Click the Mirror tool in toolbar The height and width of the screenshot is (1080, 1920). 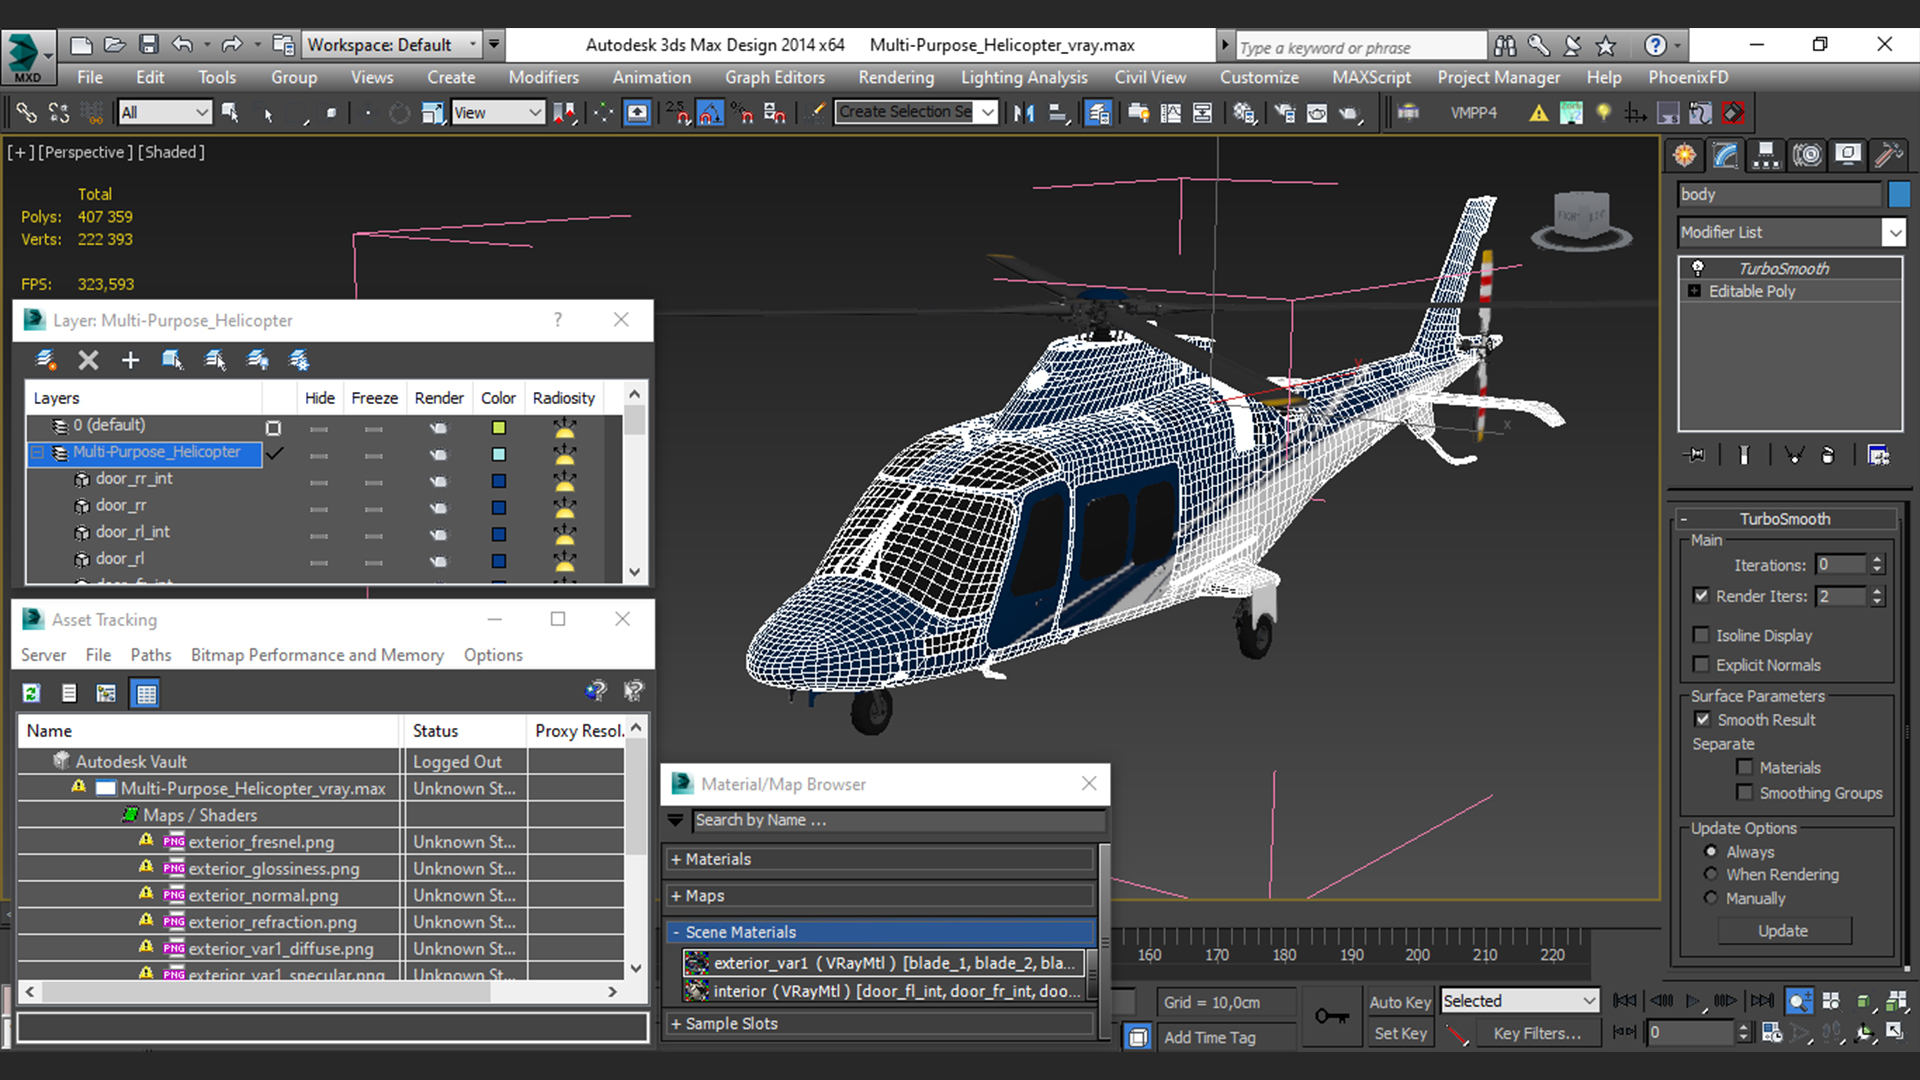[1023, 113]
